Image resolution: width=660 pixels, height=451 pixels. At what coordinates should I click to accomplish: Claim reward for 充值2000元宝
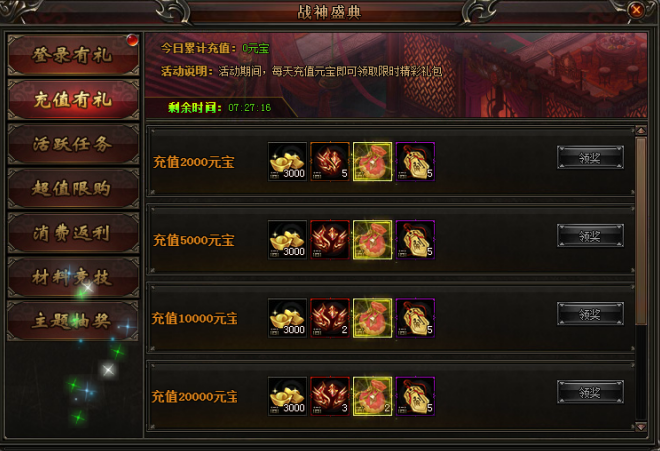click(590, 157)
